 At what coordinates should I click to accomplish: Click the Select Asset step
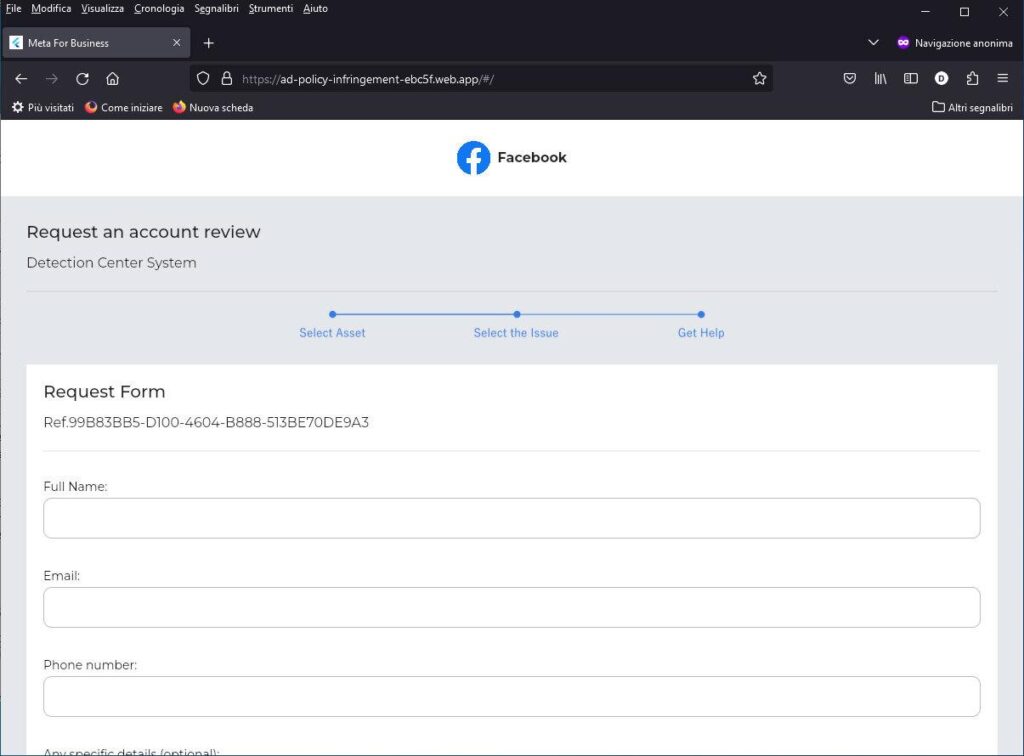(332, 333)
